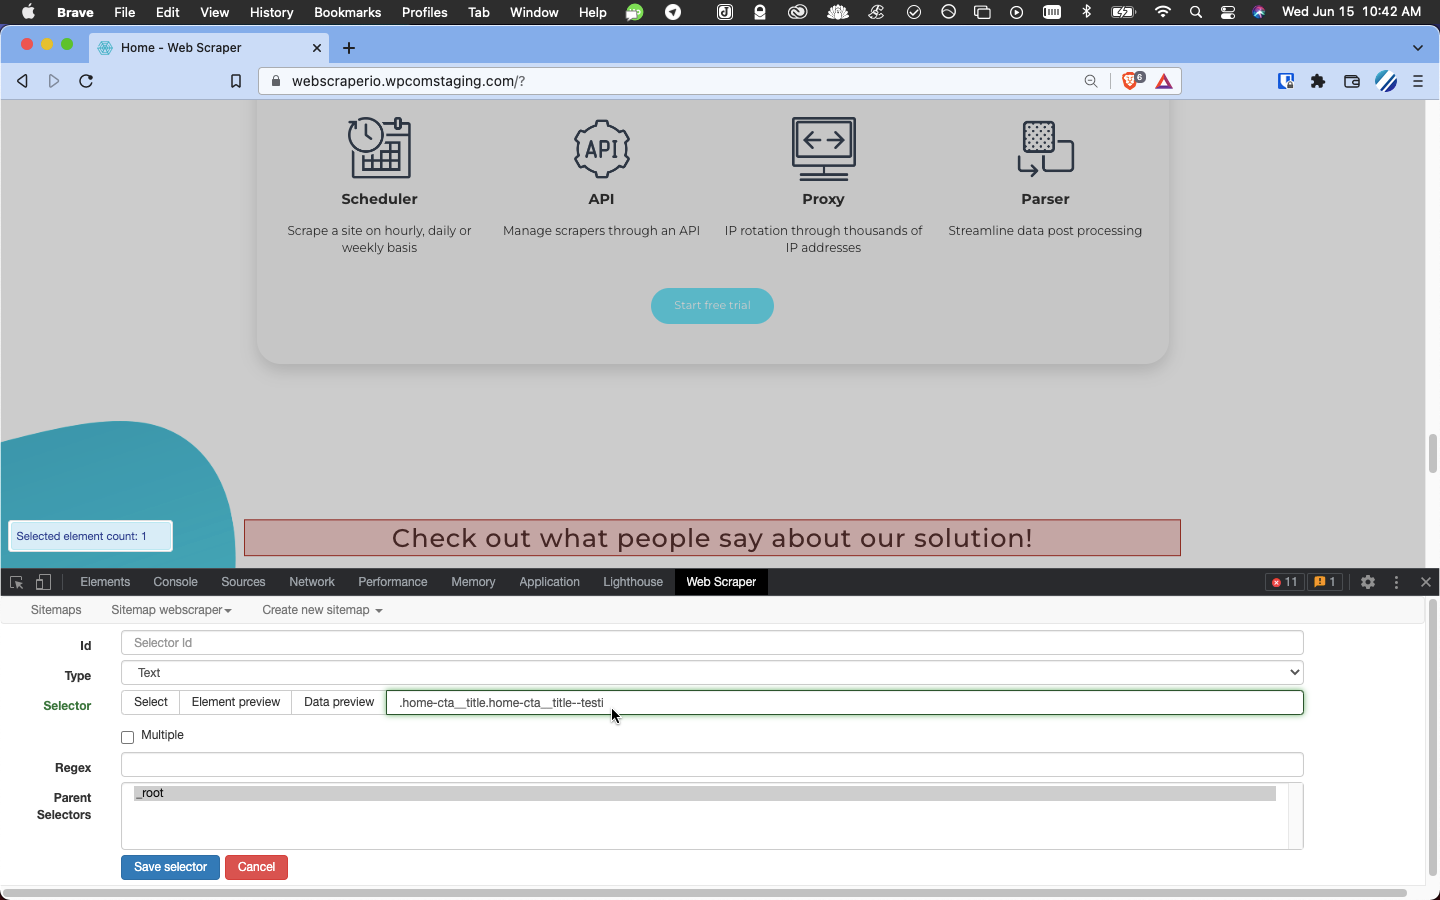Screen dimensions: 1440x900
Task: Click the bookmark icon beside the address bar
Action: click(x=236, y=81)
